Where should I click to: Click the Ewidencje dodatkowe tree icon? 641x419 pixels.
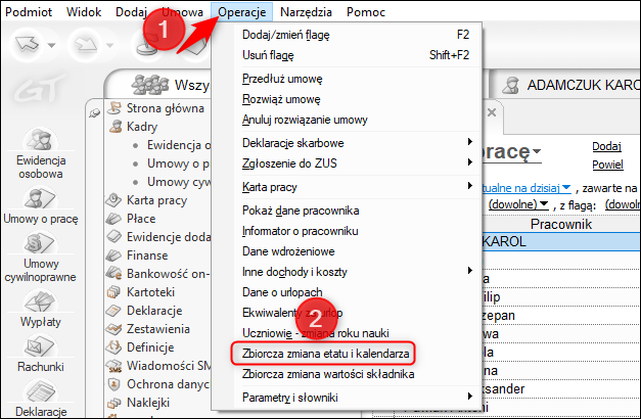click(114, 236)
